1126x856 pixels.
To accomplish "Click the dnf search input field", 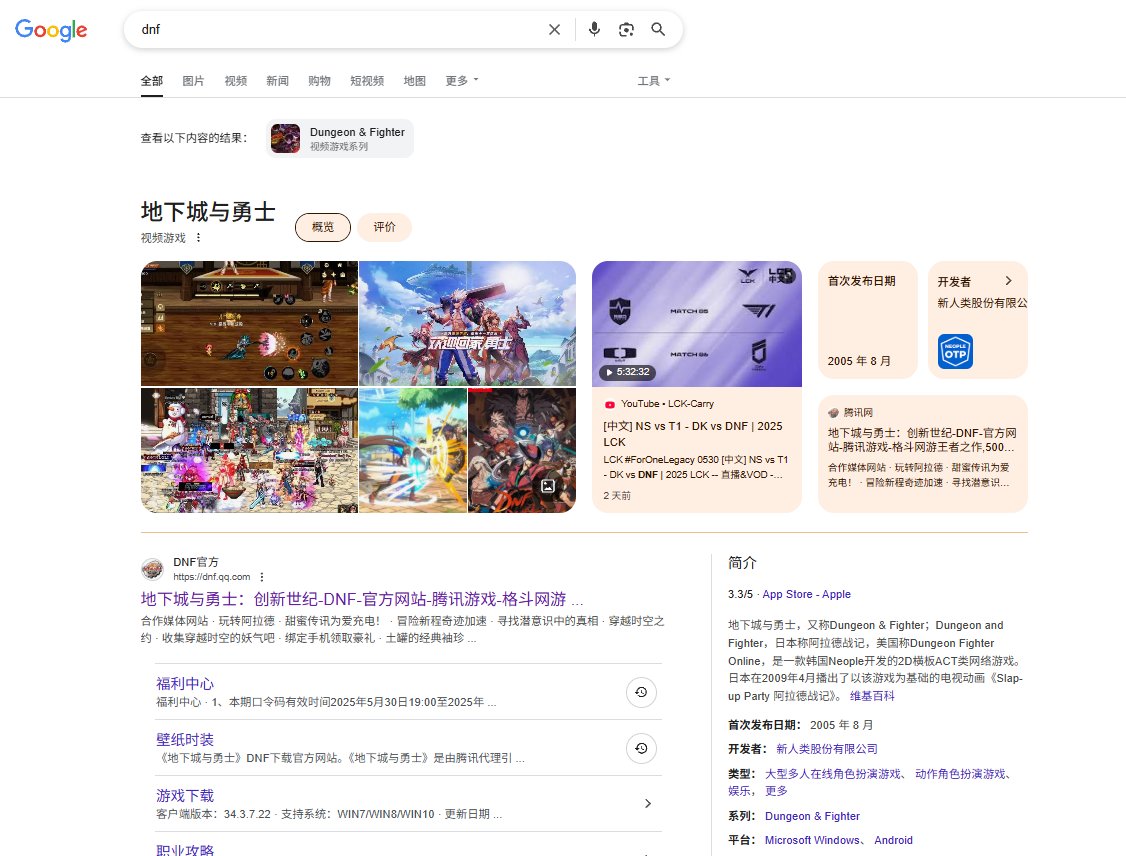I will [338, 29].
